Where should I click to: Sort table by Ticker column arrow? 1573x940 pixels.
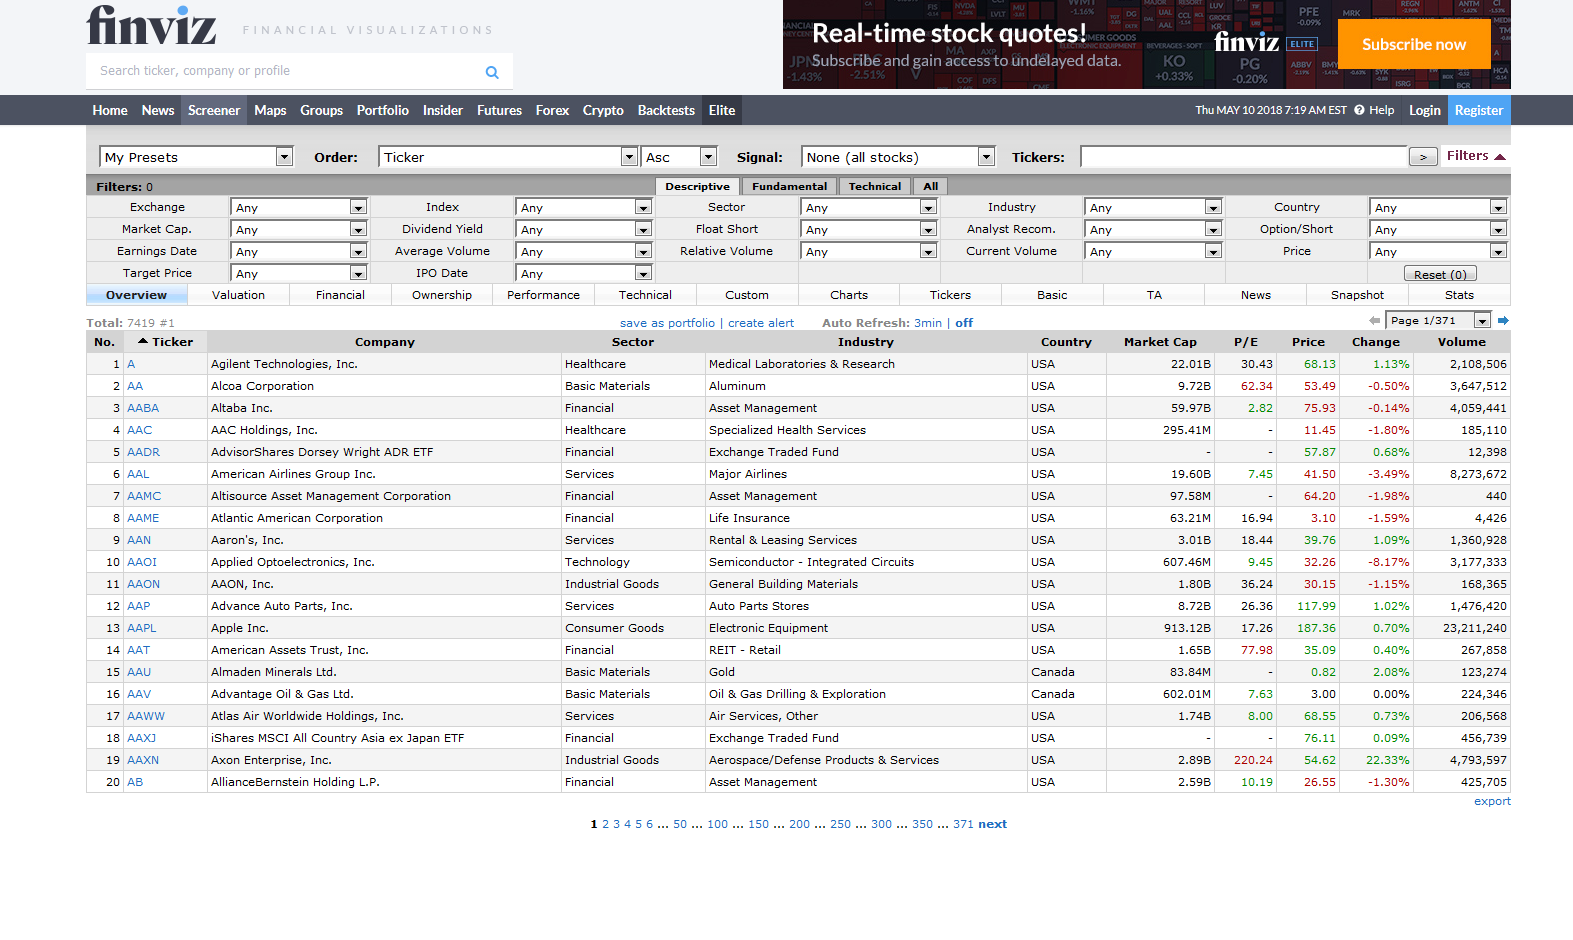coord(143,341)
